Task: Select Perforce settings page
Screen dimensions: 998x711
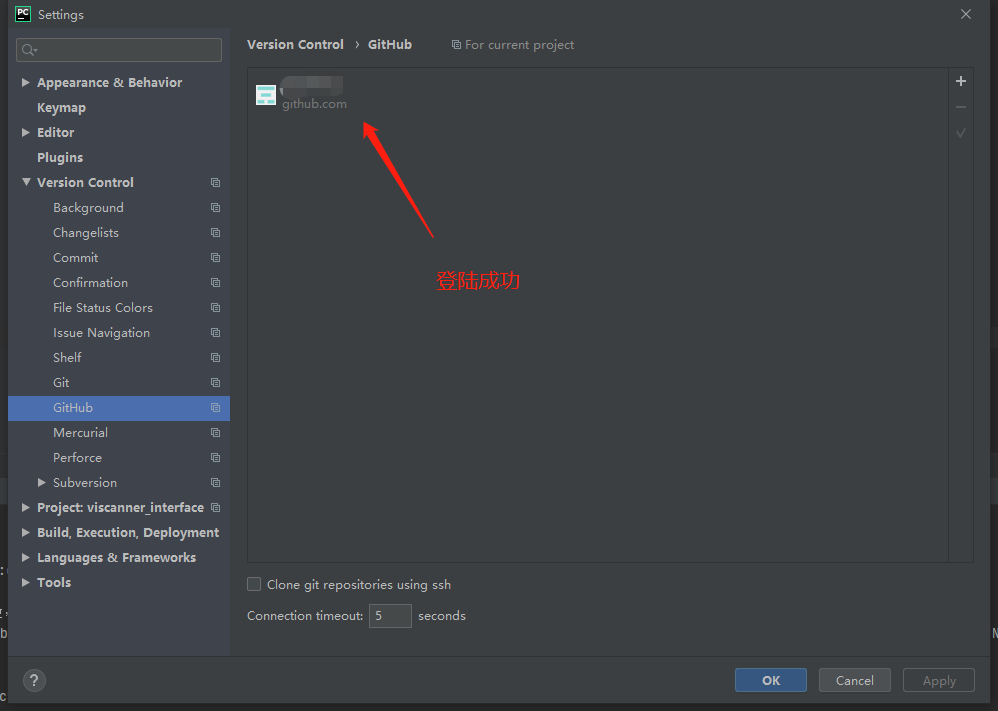Action: point(77,458)
